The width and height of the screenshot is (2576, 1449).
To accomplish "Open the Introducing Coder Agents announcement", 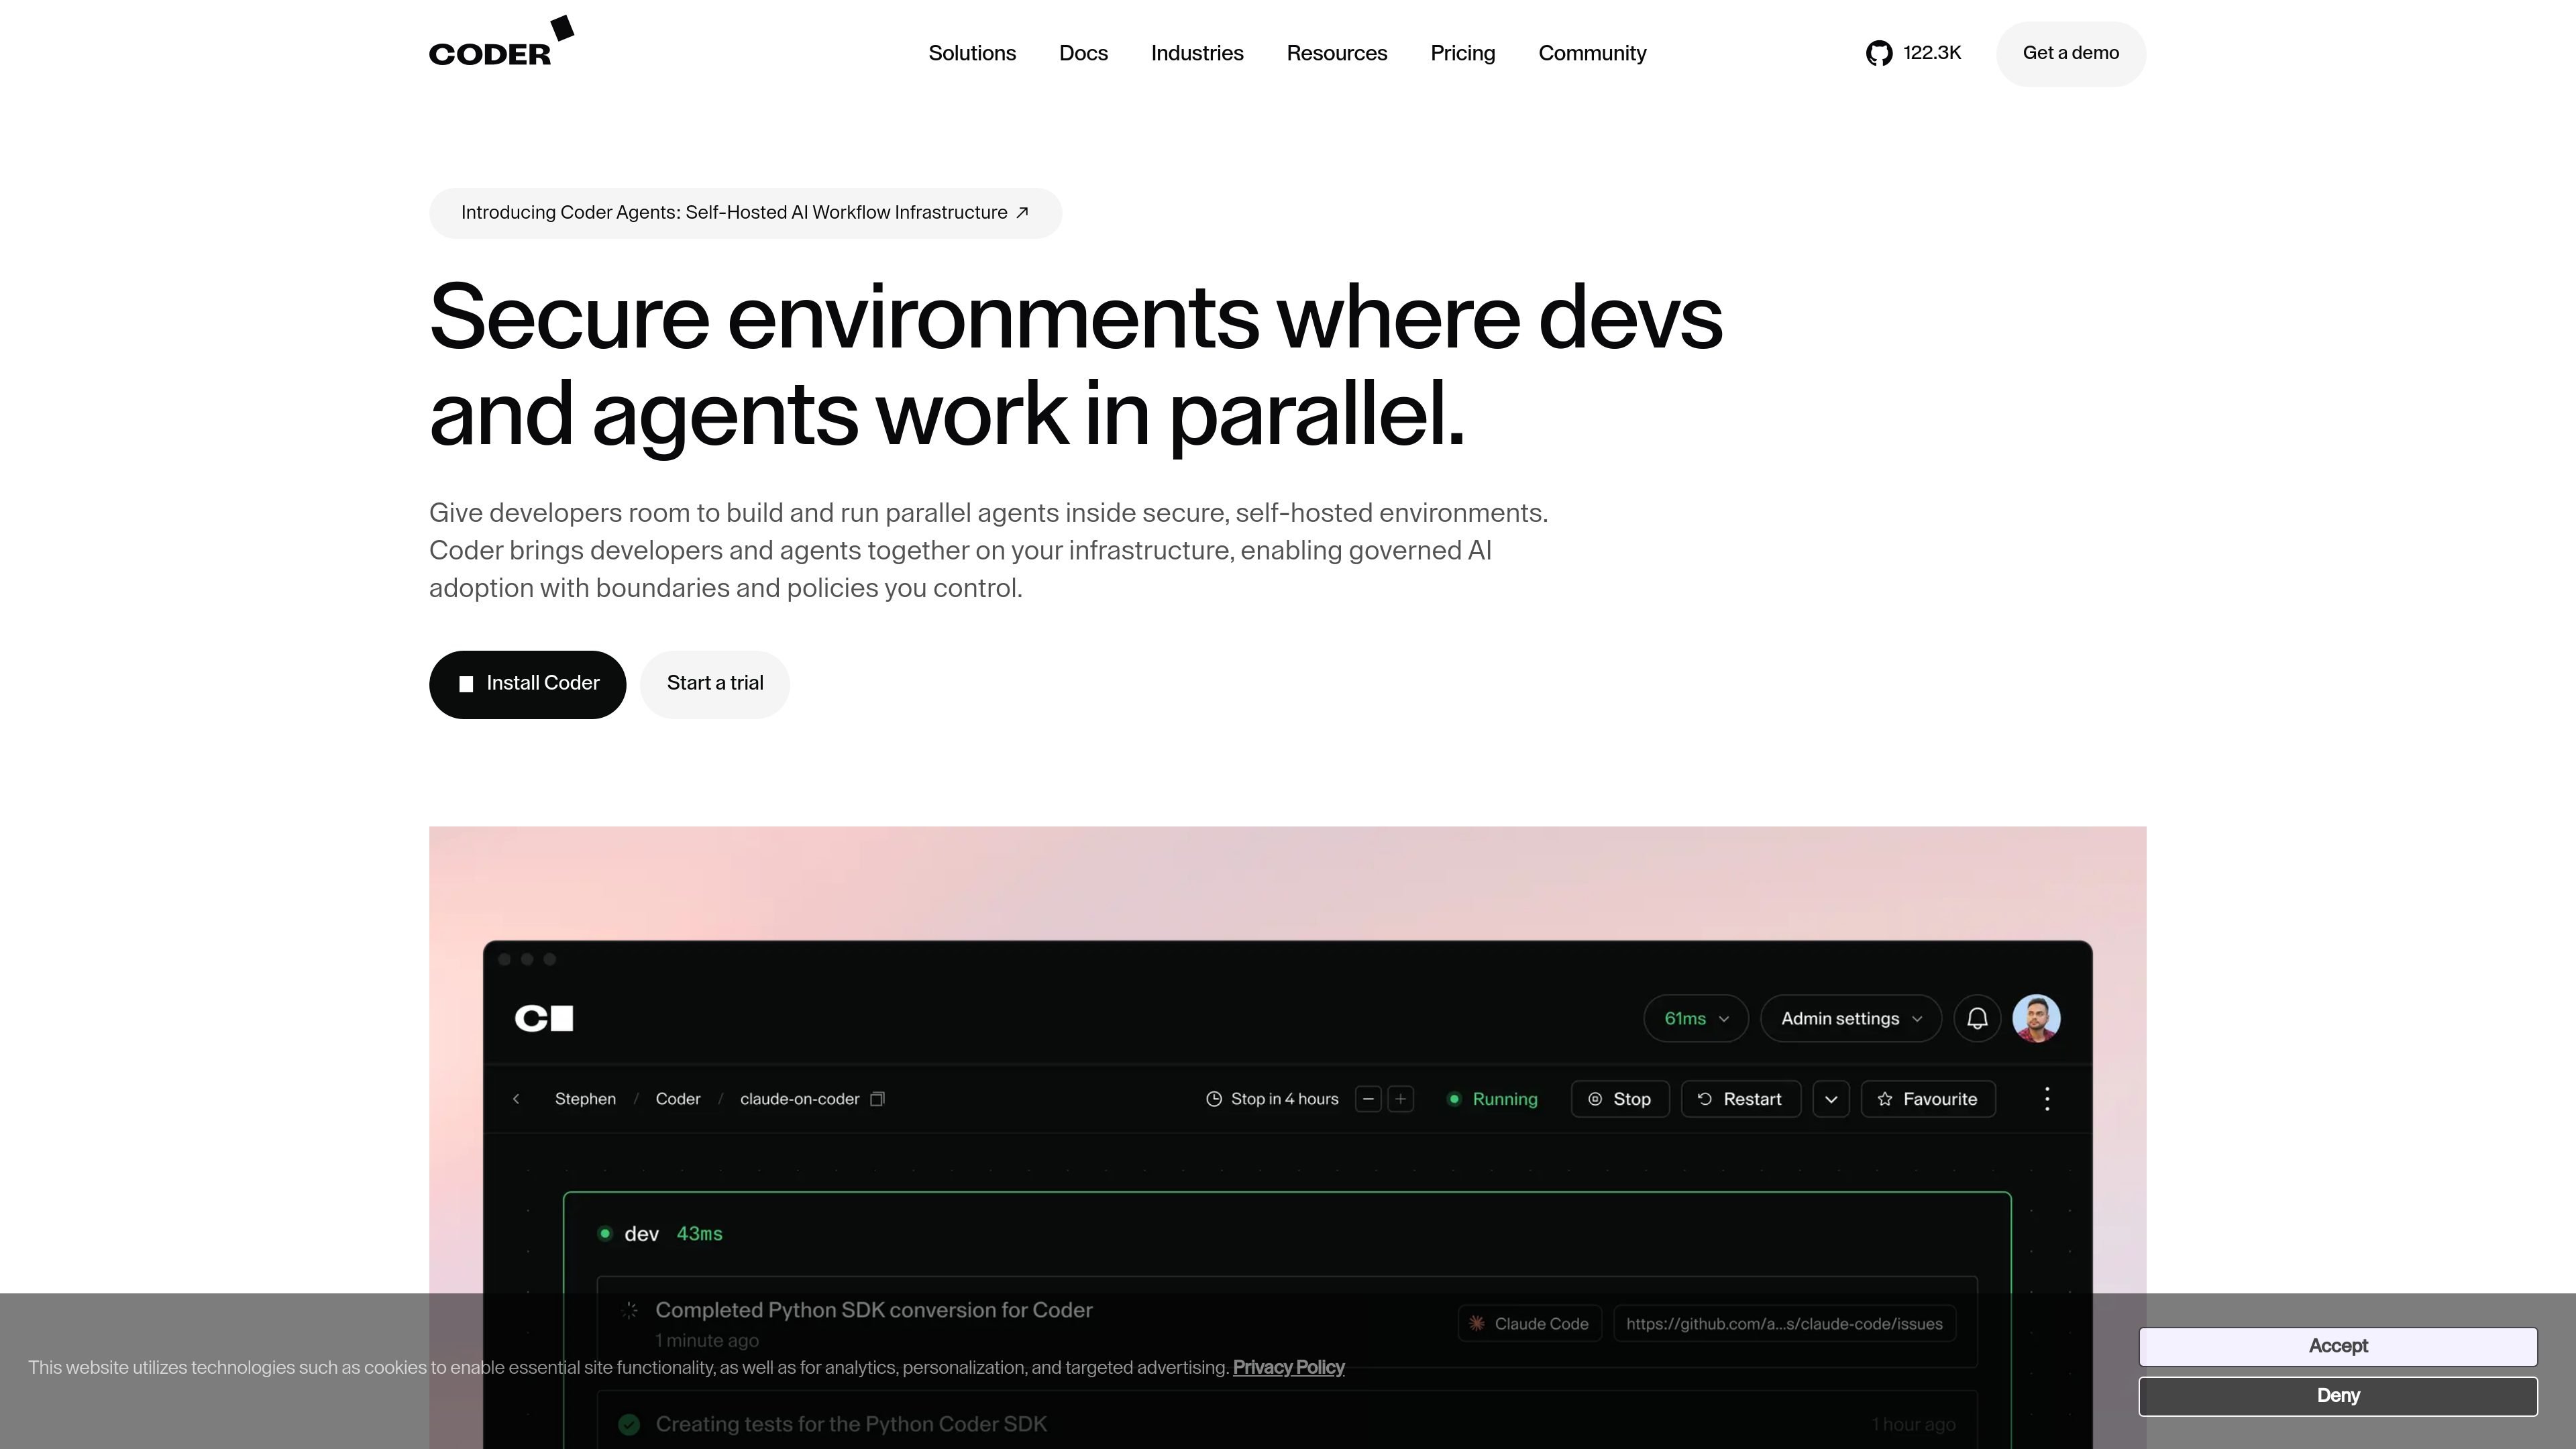I will (x=745, y=213).
